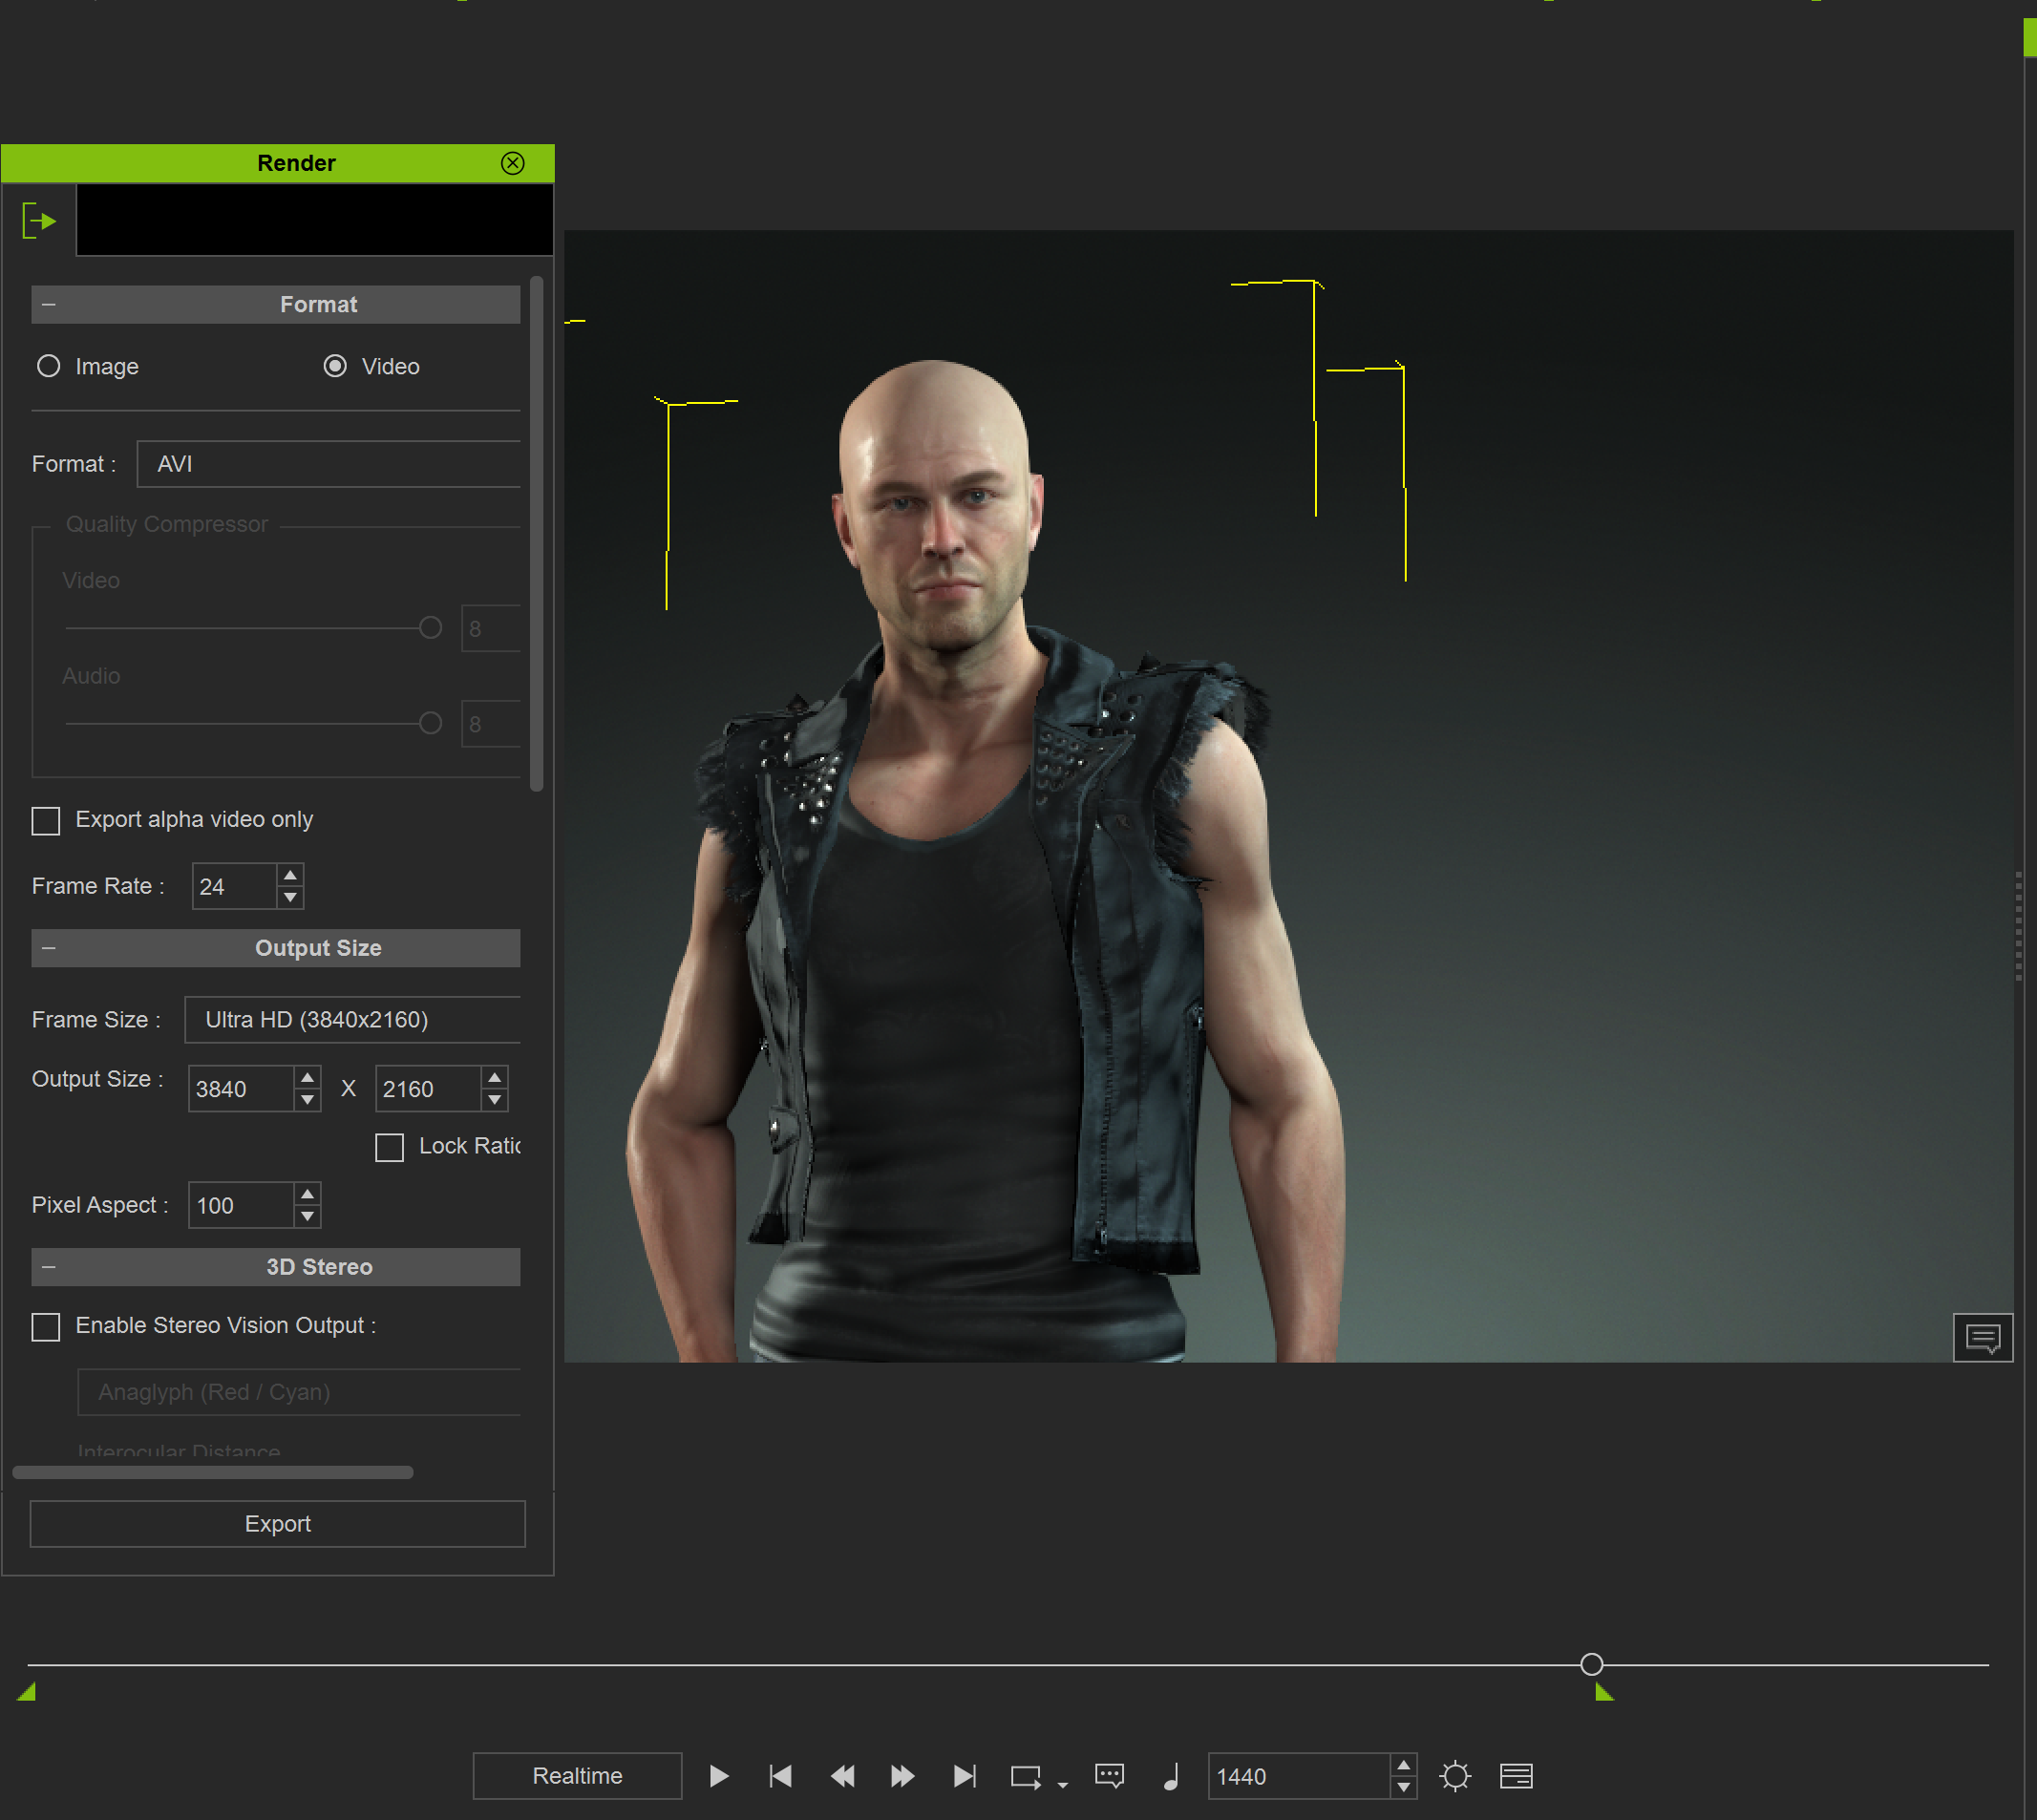Click the Export button
The height and width of the screenshot is (1820, 2037).
(x=277, y=1524)
